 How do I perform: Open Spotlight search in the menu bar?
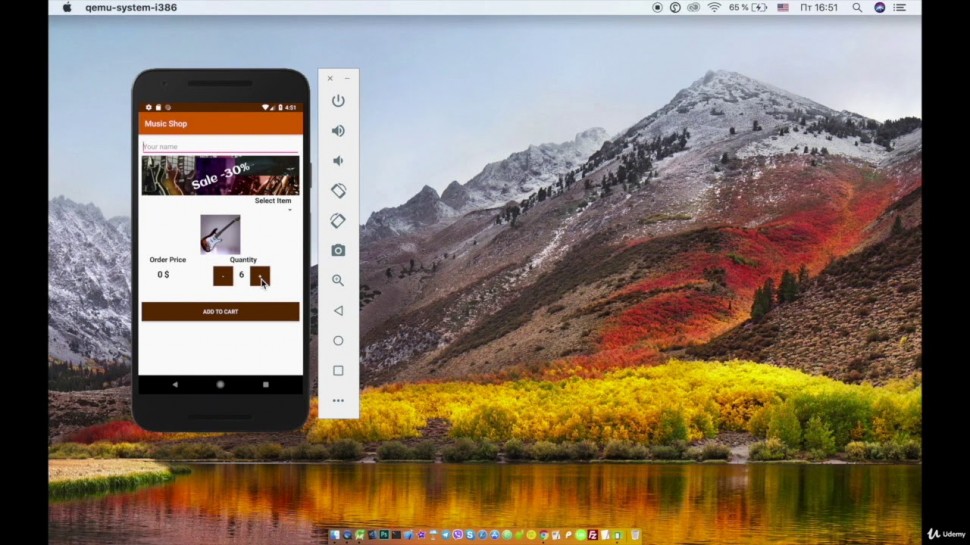tap(857, 7)
